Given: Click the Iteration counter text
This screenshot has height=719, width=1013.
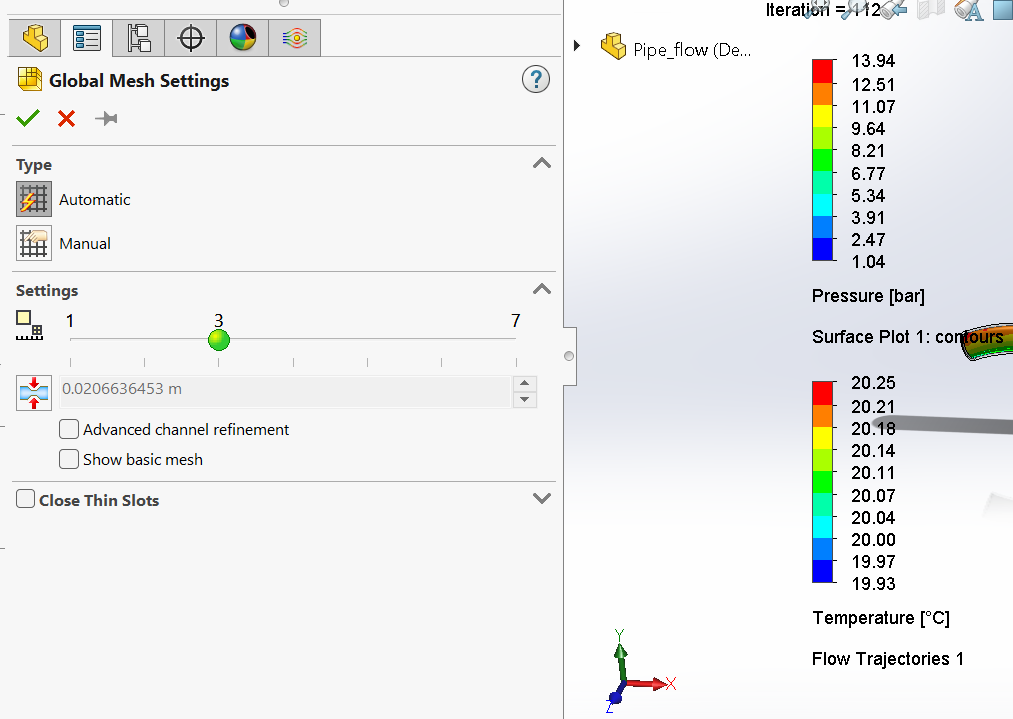Looking at the screenshot, I should pyautogui.click(x=824, y=10).
